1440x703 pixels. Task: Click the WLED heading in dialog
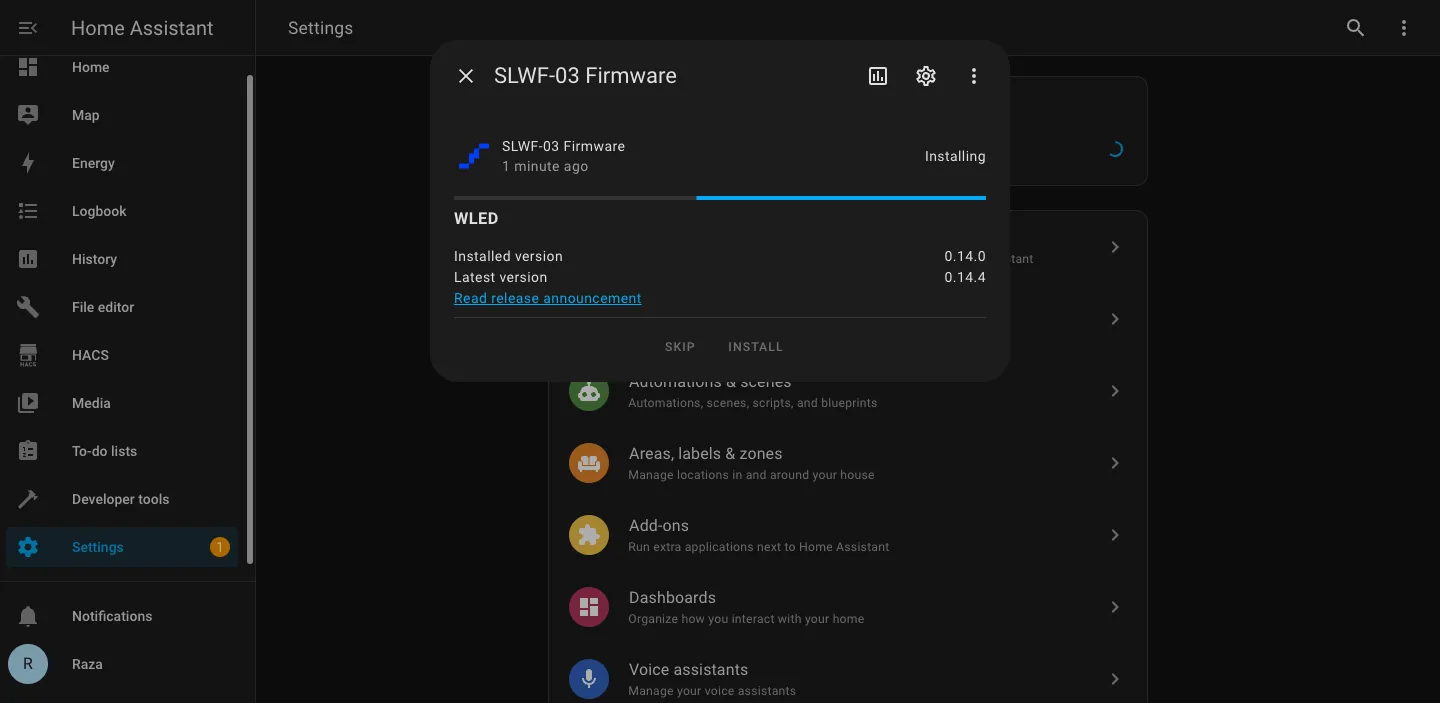pos(476,218)
